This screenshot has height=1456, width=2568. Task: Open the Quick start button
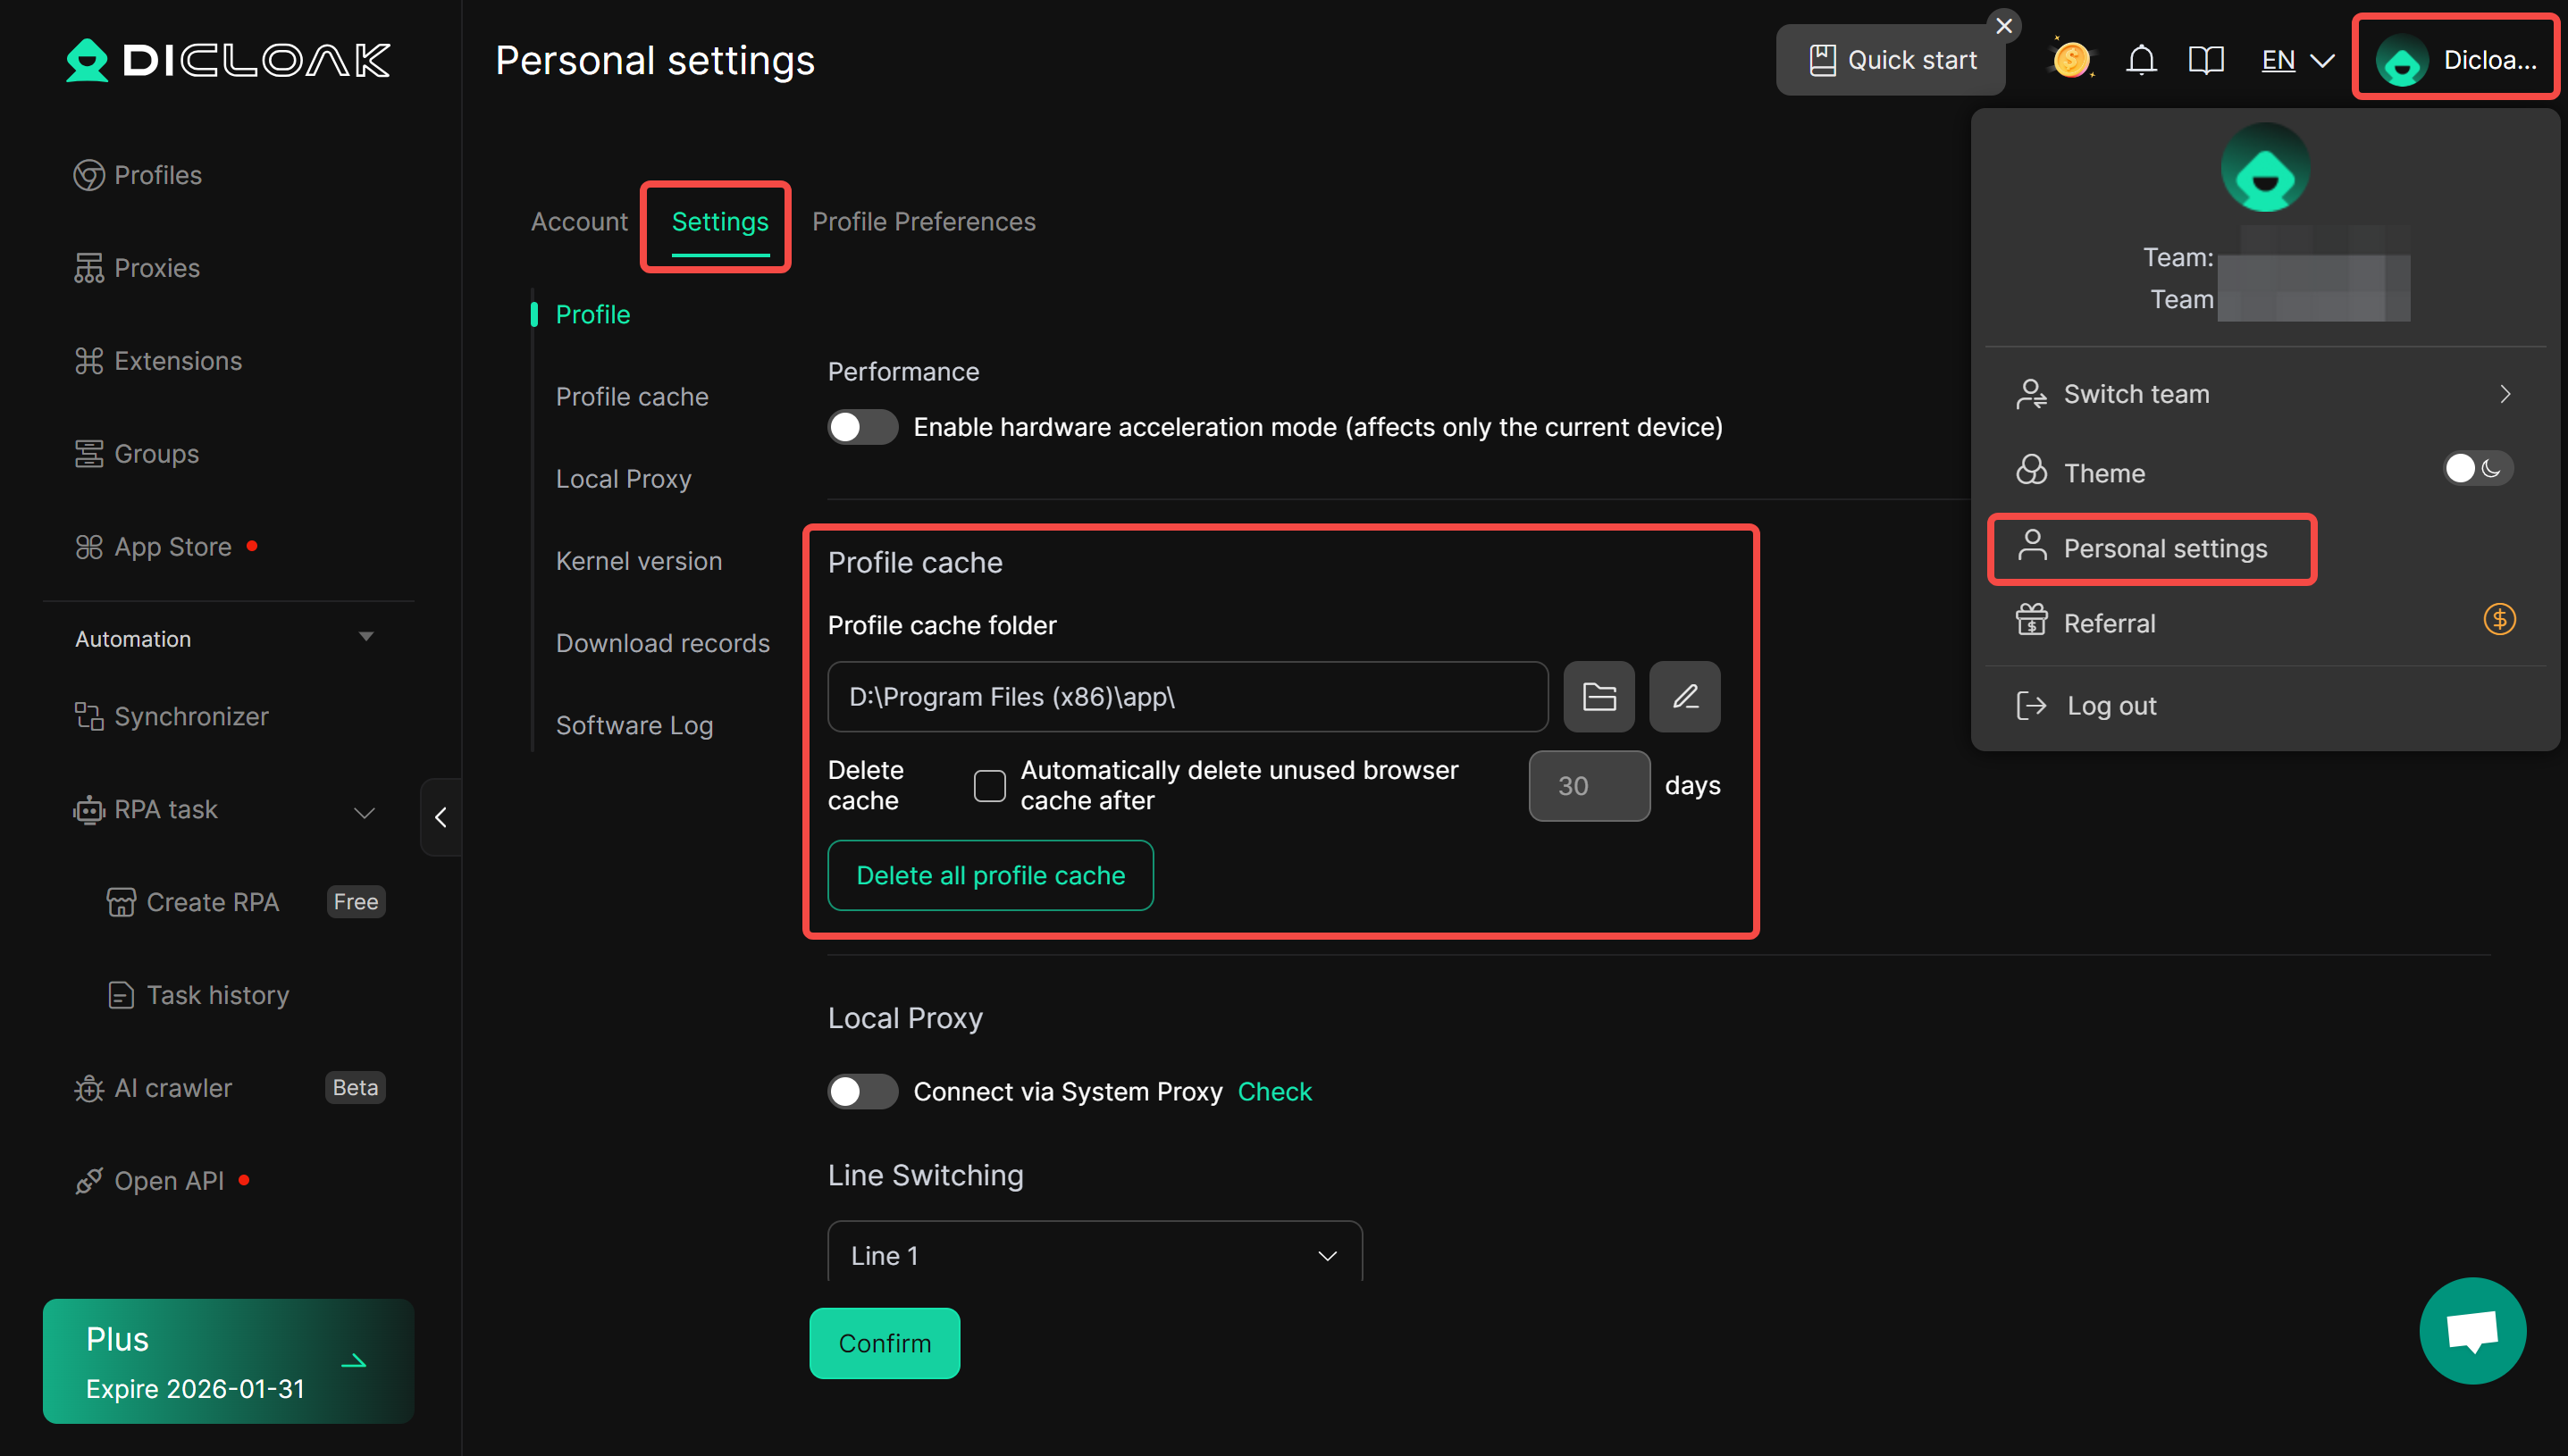click(1890, 60)
